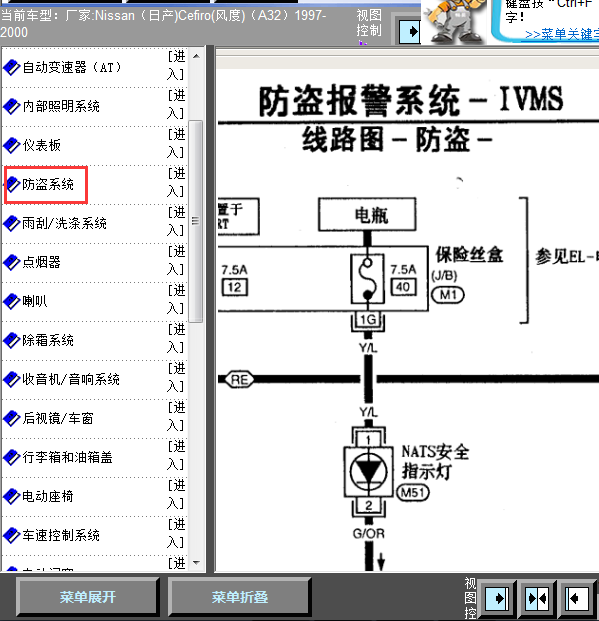Click the NATS安全指示灯 label

pyautogui.click(x=435, y=462)
